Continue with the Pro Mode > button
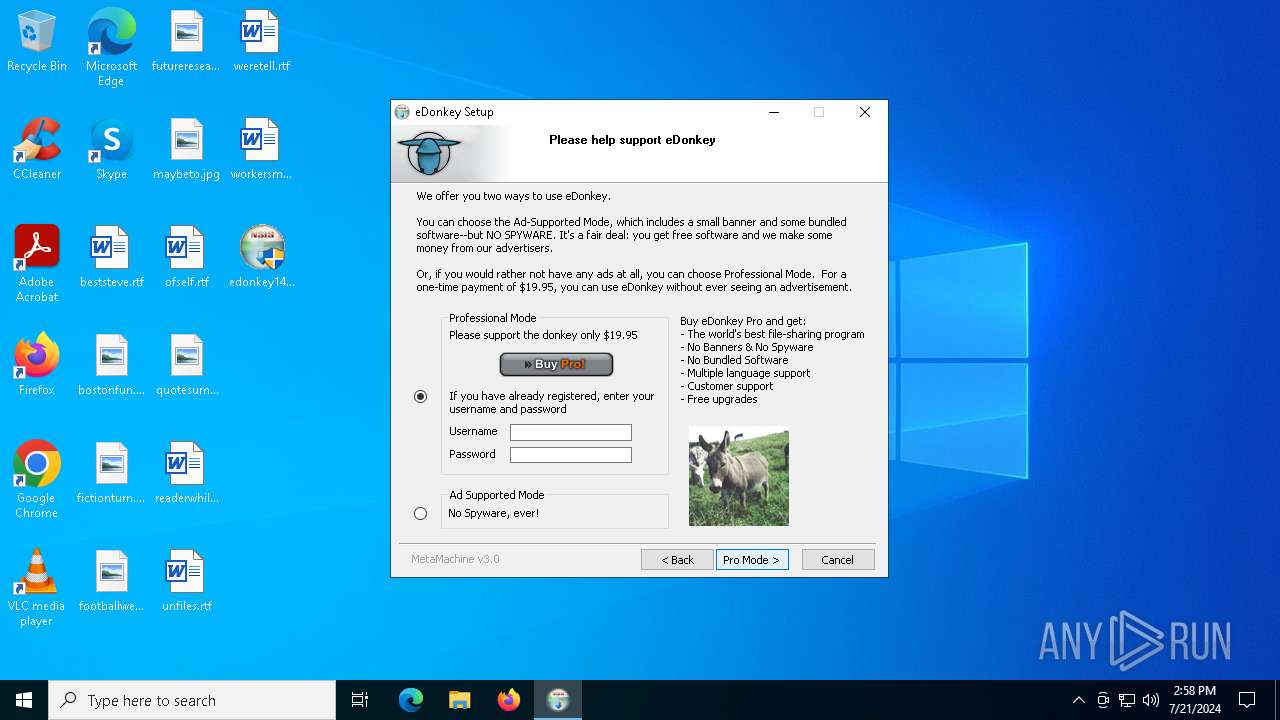The width and height of the screenshot is (1280, 720). tap(752, 560)
